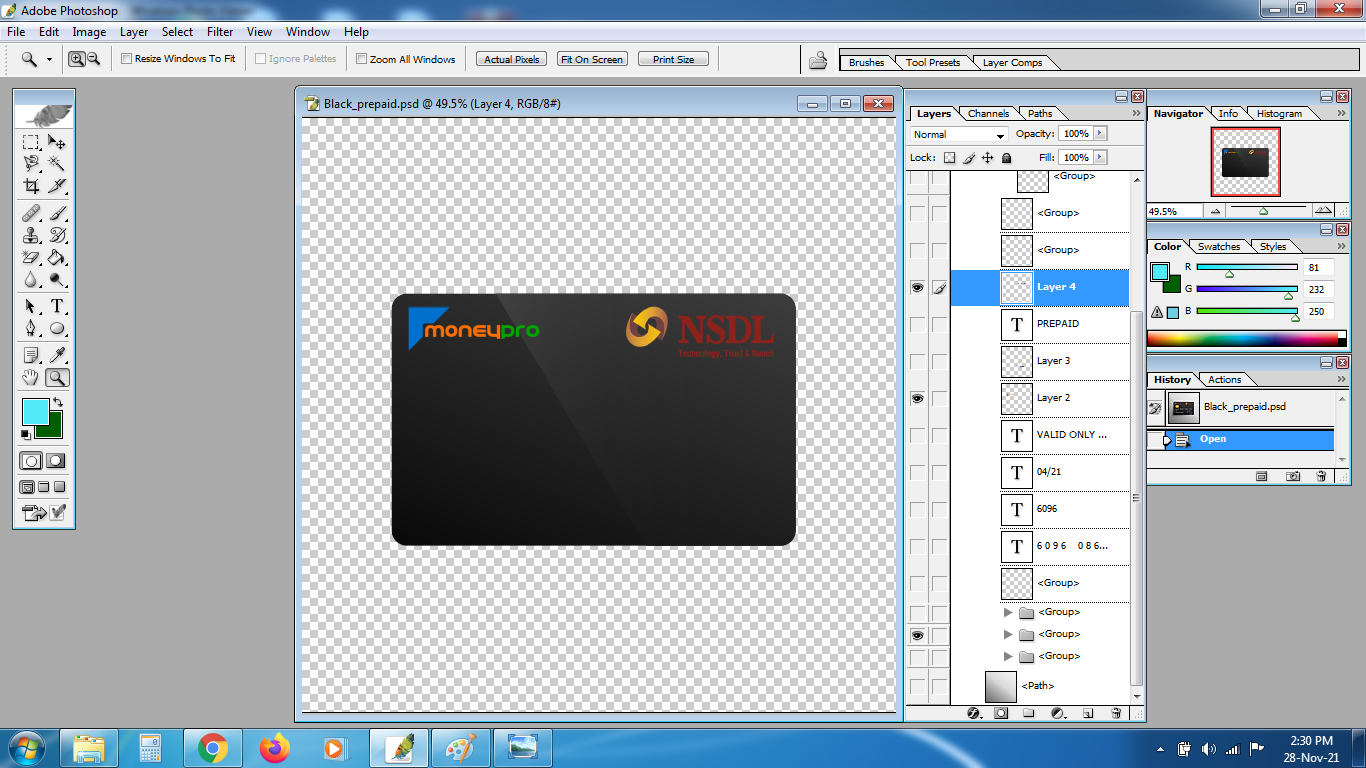The width and height of the screenshot is (1366, 768).
Task: Check the Zoom All Windows option
Action: [x=361, y=59]
